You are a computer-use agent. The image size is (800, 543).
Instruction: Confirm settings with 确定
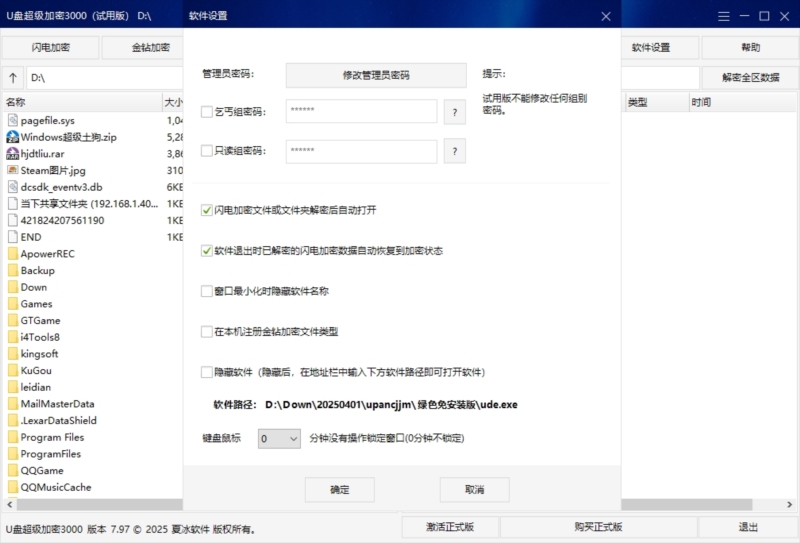coord(340,489)
